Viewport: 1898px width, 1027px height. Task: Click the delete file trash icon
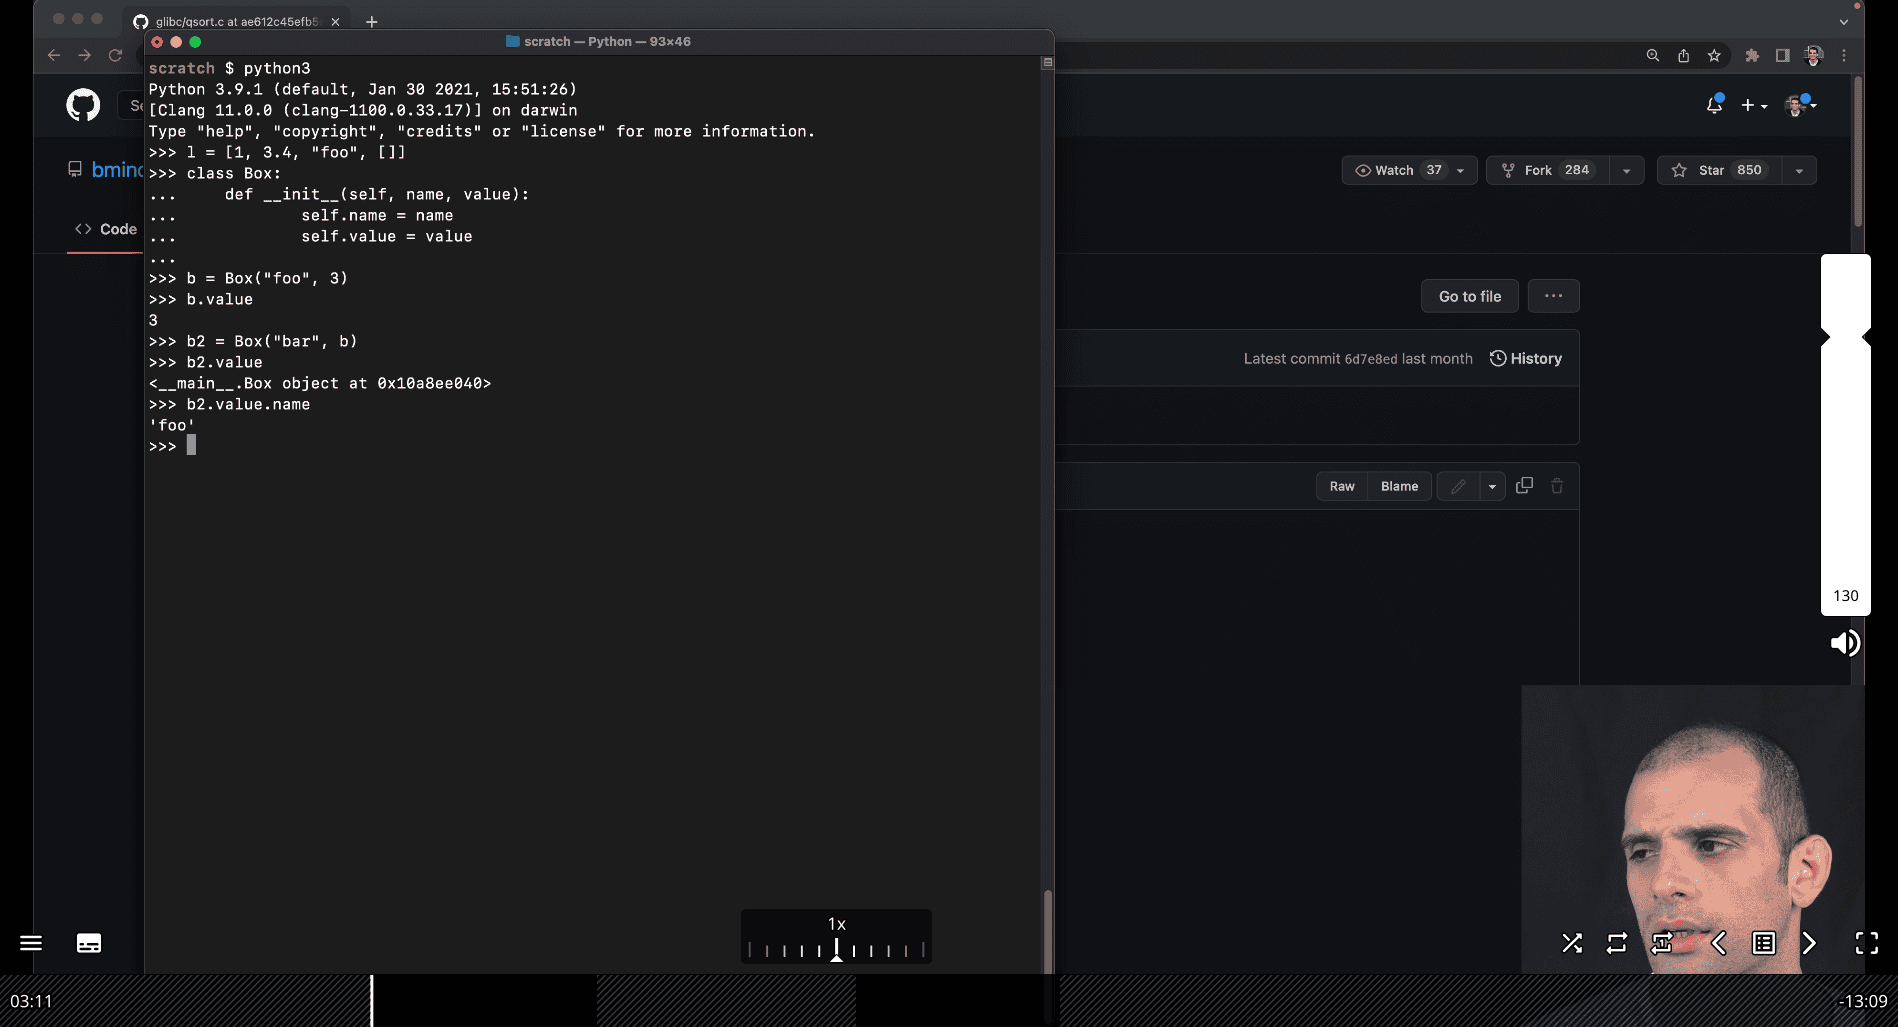coord(1557,486)
